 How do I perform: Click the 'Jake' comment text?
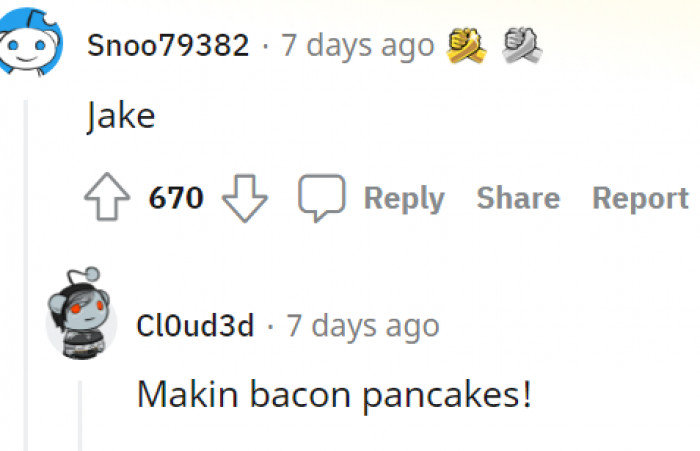121,117
